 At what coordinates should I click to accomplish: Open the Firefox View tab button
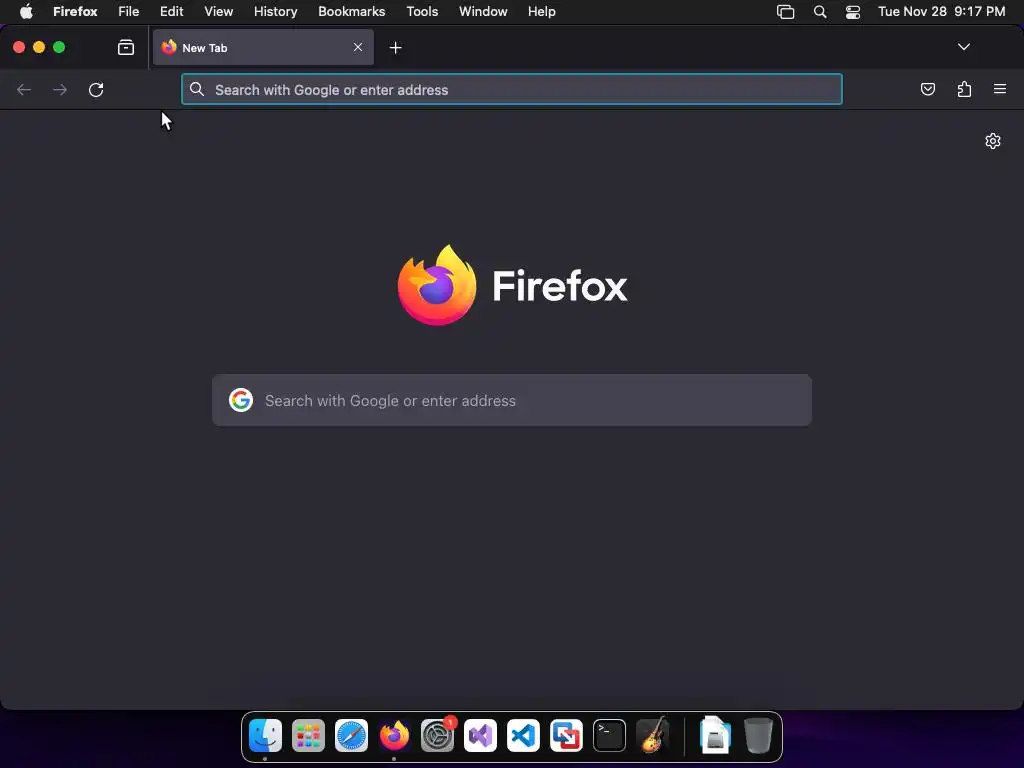[125, 47]
